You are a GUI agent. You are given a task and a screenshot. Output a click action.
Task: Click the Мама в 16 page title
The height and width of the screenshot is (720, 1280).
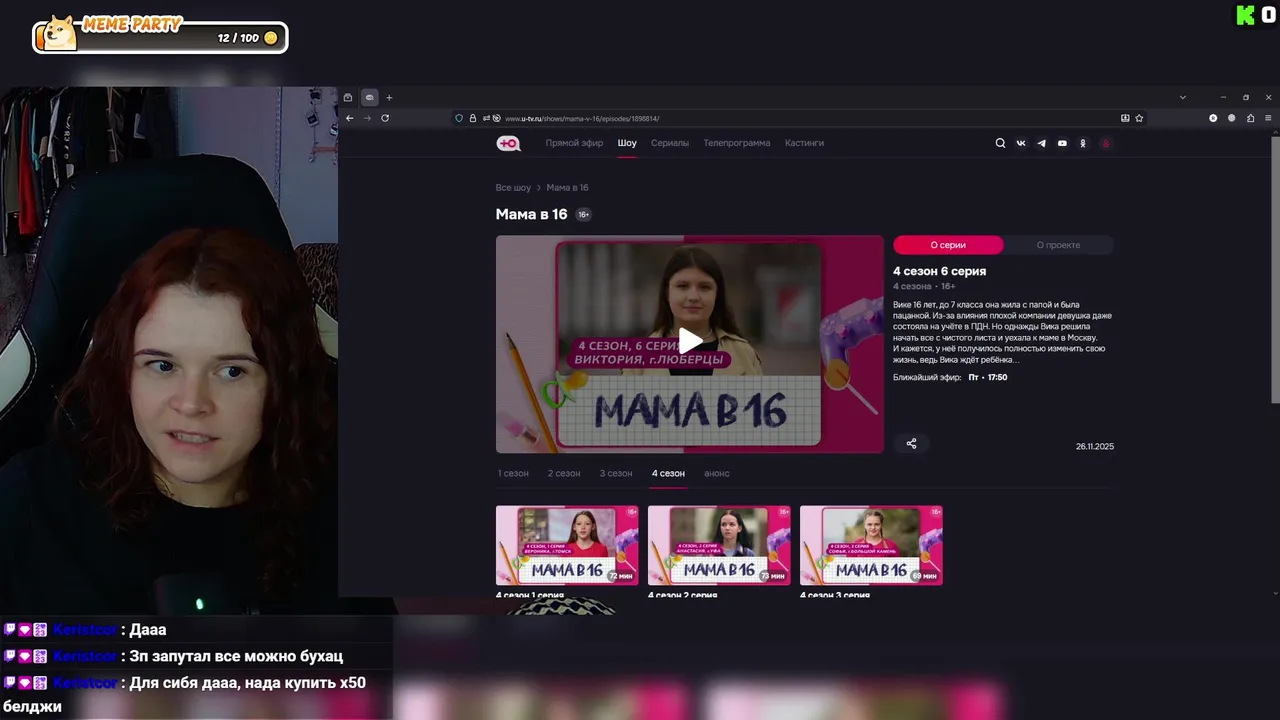[x=531, y=214]
